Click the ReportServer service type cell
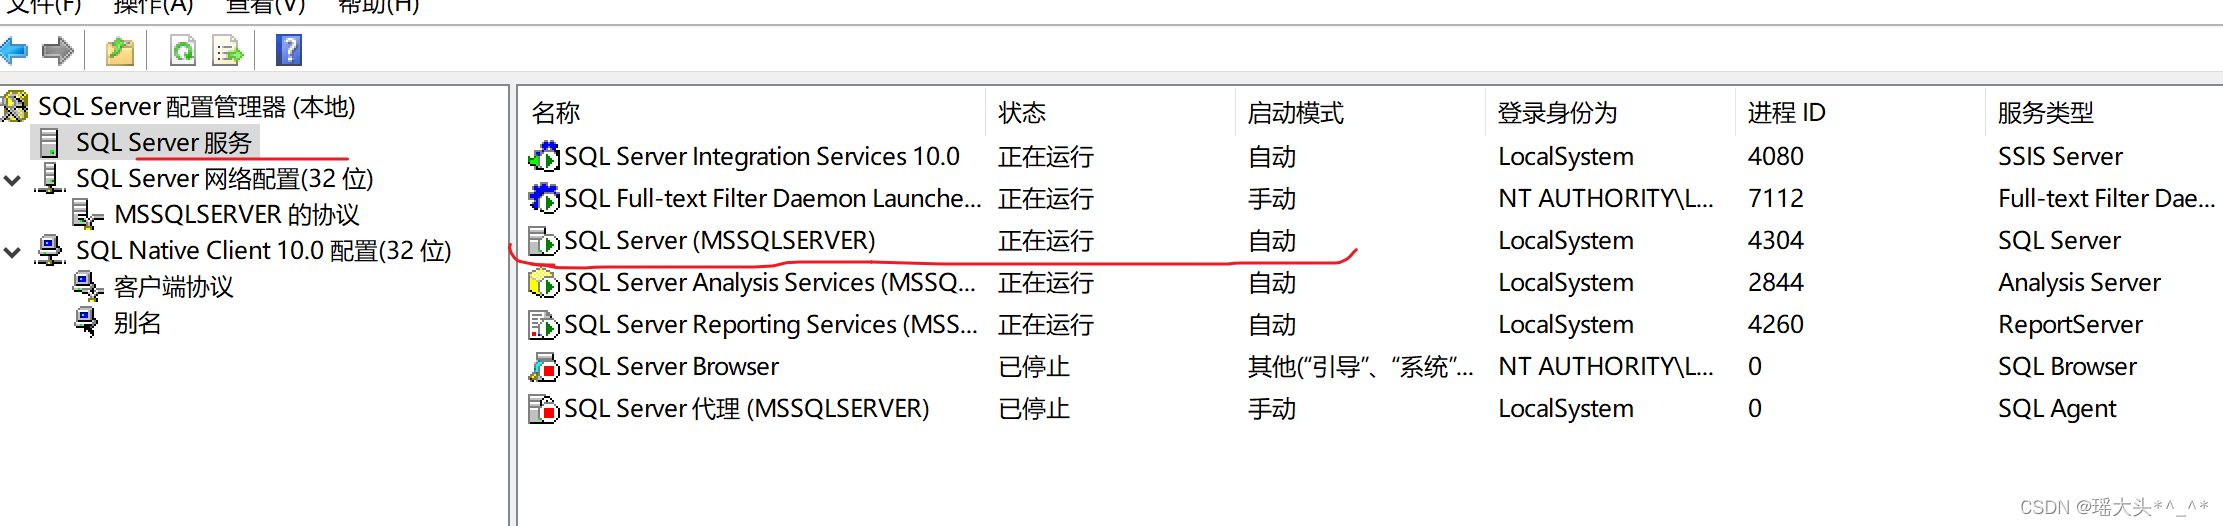Screen dimensions: 2223x526 pos(2070,325)
